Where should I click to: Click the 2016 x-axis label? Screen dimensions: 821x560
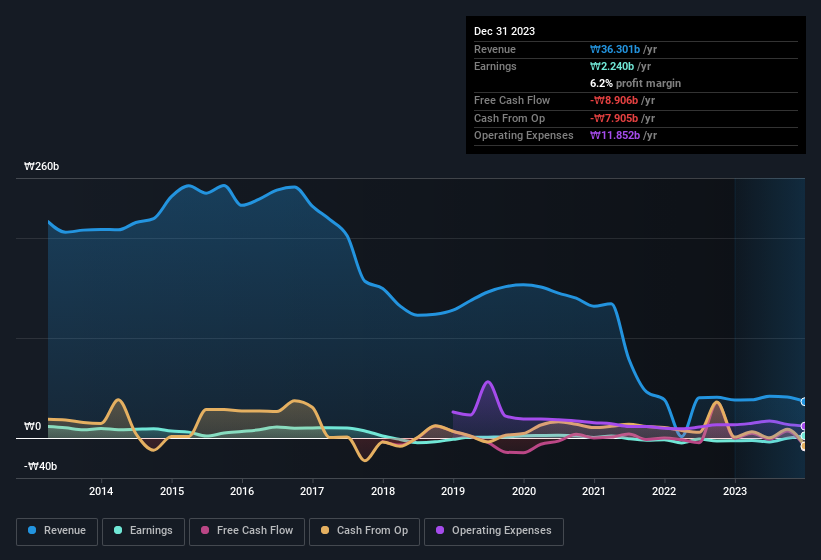coord(242,491)
